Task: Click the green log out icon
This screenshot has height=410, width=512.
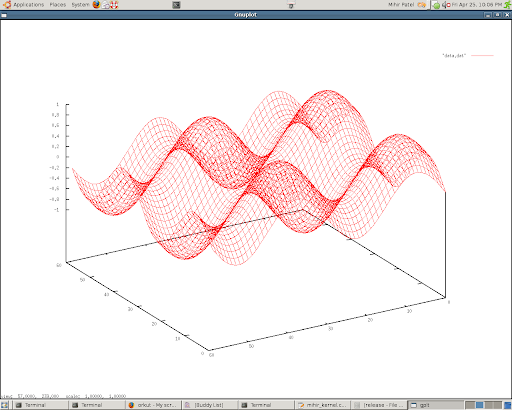Action: pos(507,5)
